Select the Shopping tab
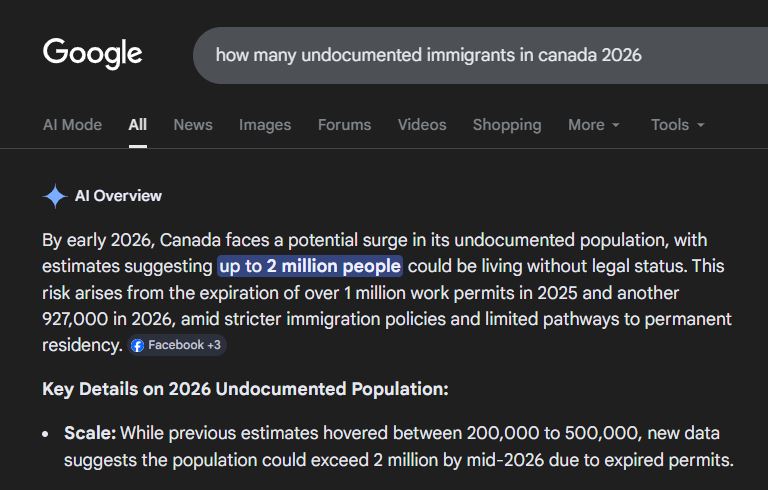 click(506, 125)
